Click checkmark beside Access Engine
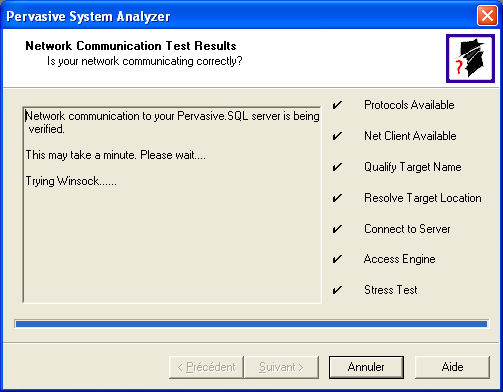This screenshot has width=503, height=392. [x=337, y=259]
